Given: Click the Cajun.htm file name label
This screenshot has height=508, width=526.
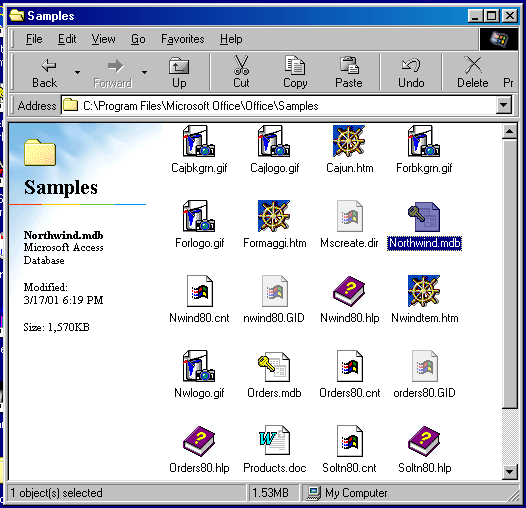Looking at the screenshot, I should click(x=350, y=168).
